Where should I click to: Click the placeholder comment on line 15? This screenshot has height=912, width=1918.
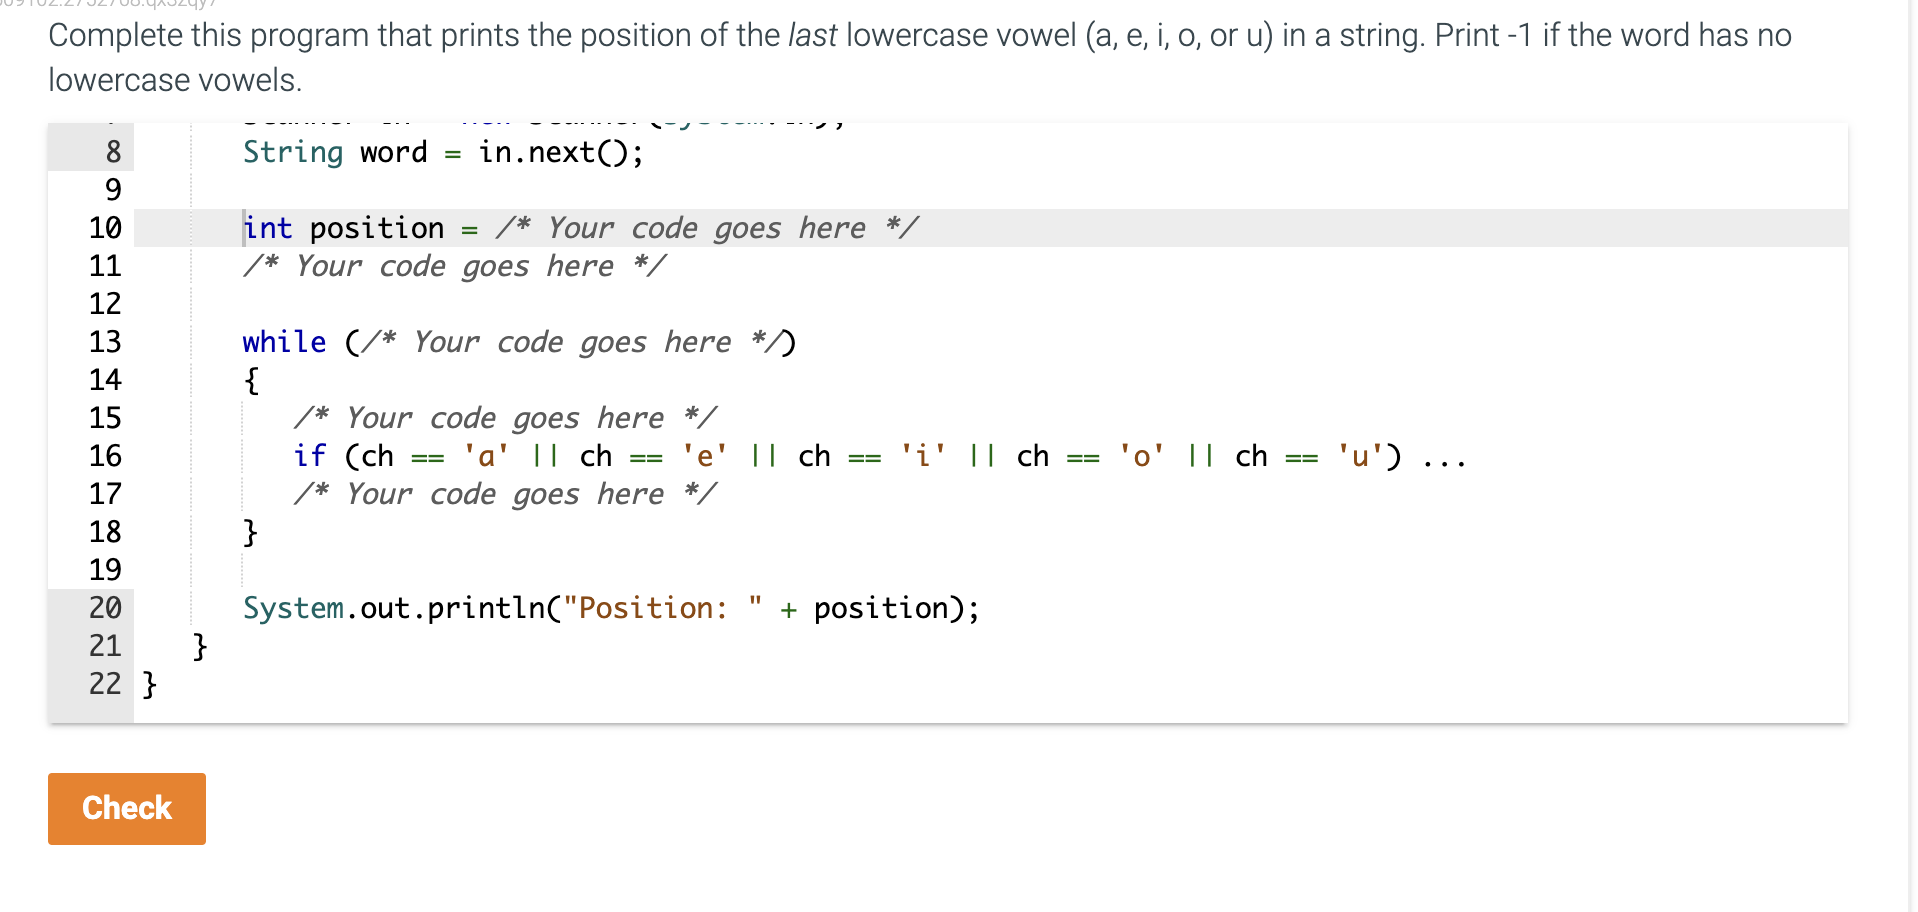506,418
